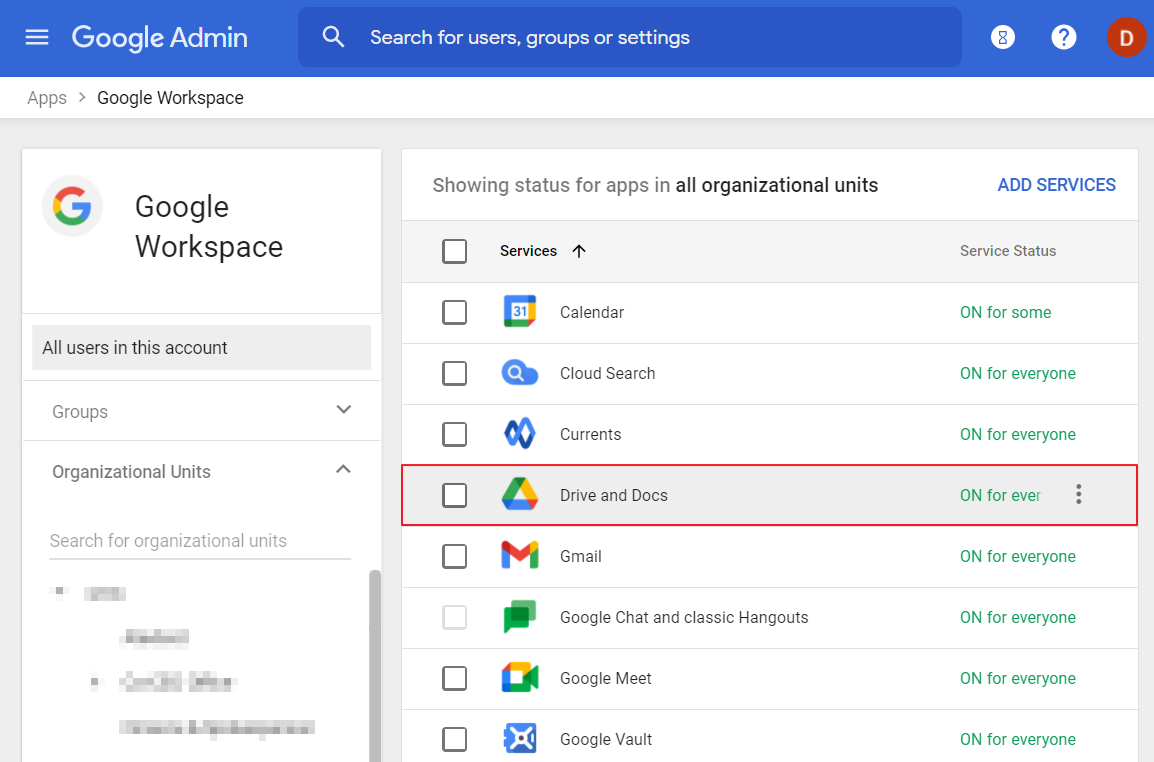This screenshot has width=1154, height=762.
Task: Click the Google Vault service icon
Action: tap(519, 739)
